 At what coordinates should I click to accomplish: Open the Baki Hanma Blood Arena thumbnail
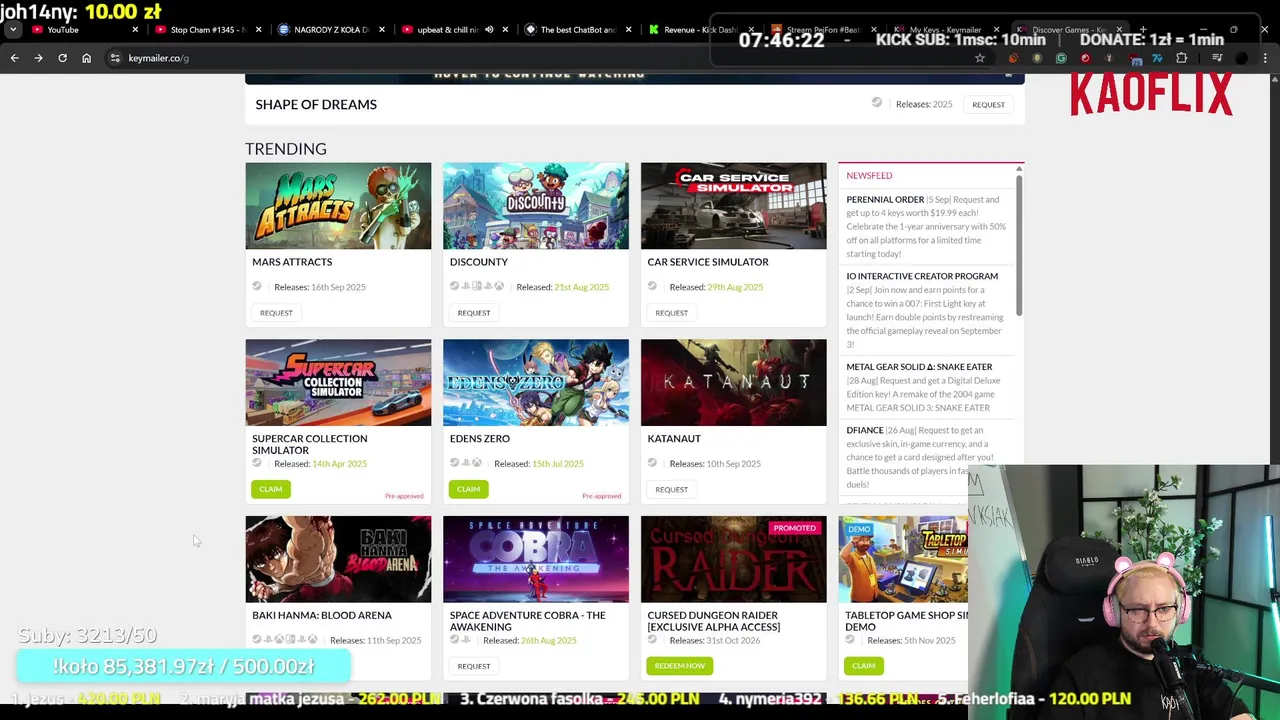click(x=338, y=560)
